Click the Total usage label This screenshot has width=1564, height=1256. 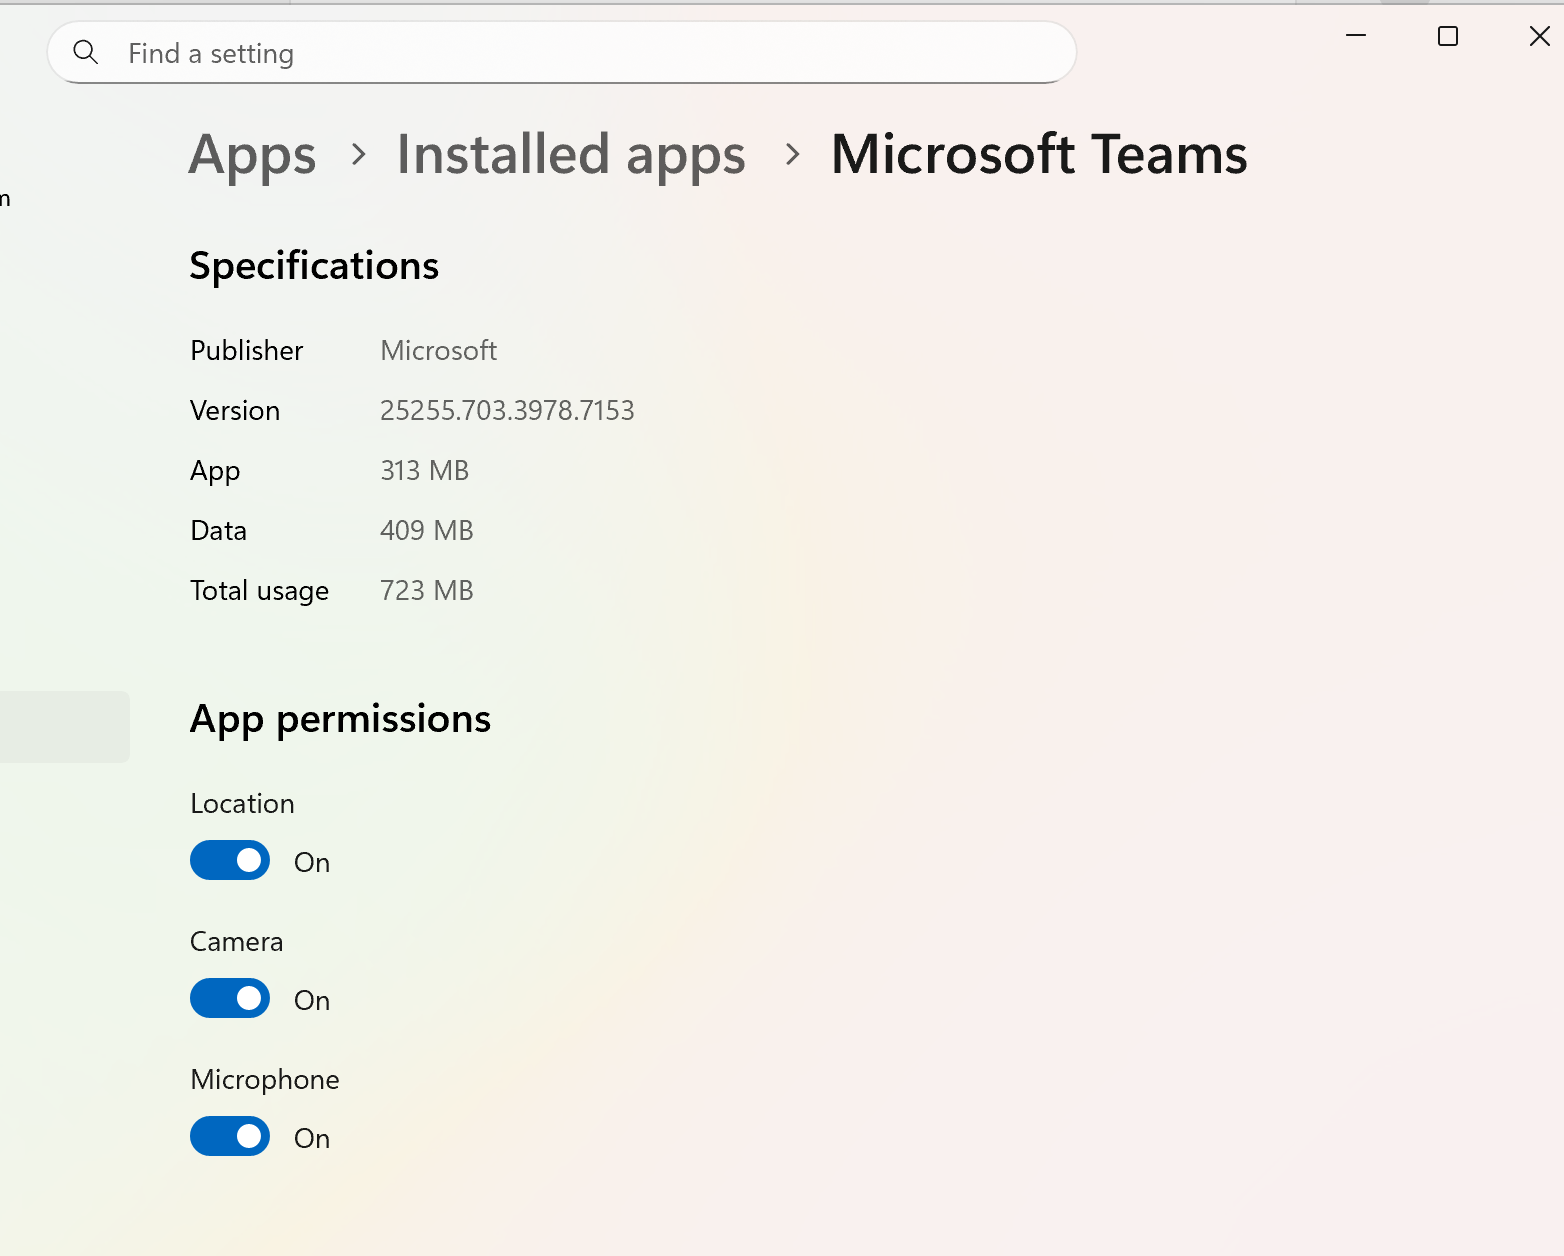259,591
